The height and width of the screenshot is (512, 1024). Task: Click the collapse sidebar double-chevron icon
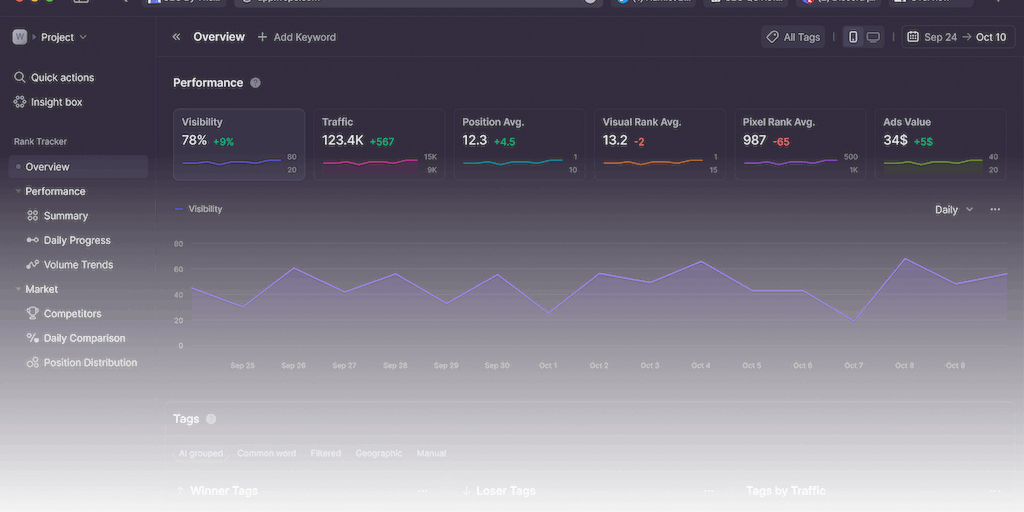177,37
